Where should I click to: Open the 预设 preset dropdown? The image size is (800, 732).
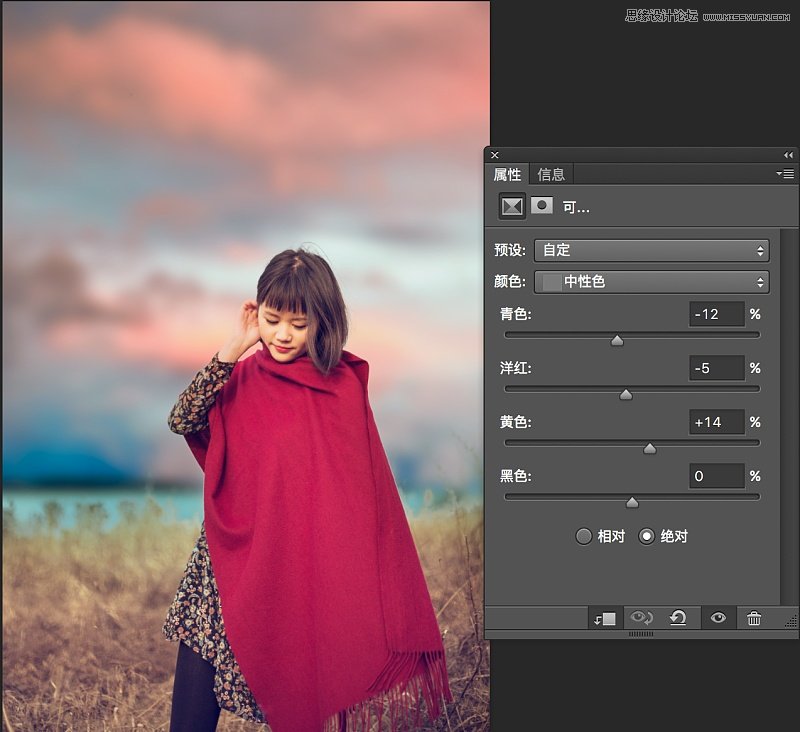click(x=652, y=250)
